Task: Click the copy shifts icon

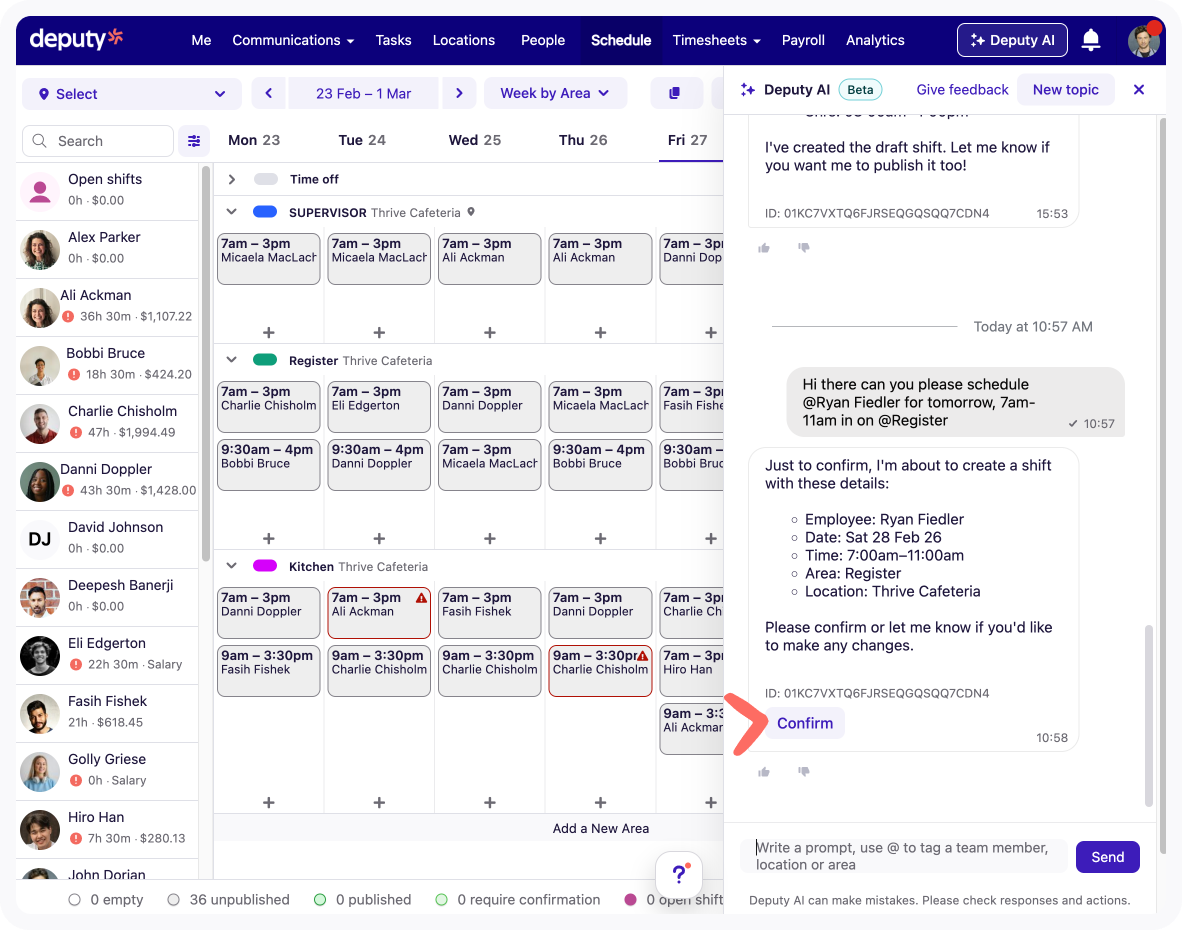Action: pyautogui.click(x=675, y=93)
